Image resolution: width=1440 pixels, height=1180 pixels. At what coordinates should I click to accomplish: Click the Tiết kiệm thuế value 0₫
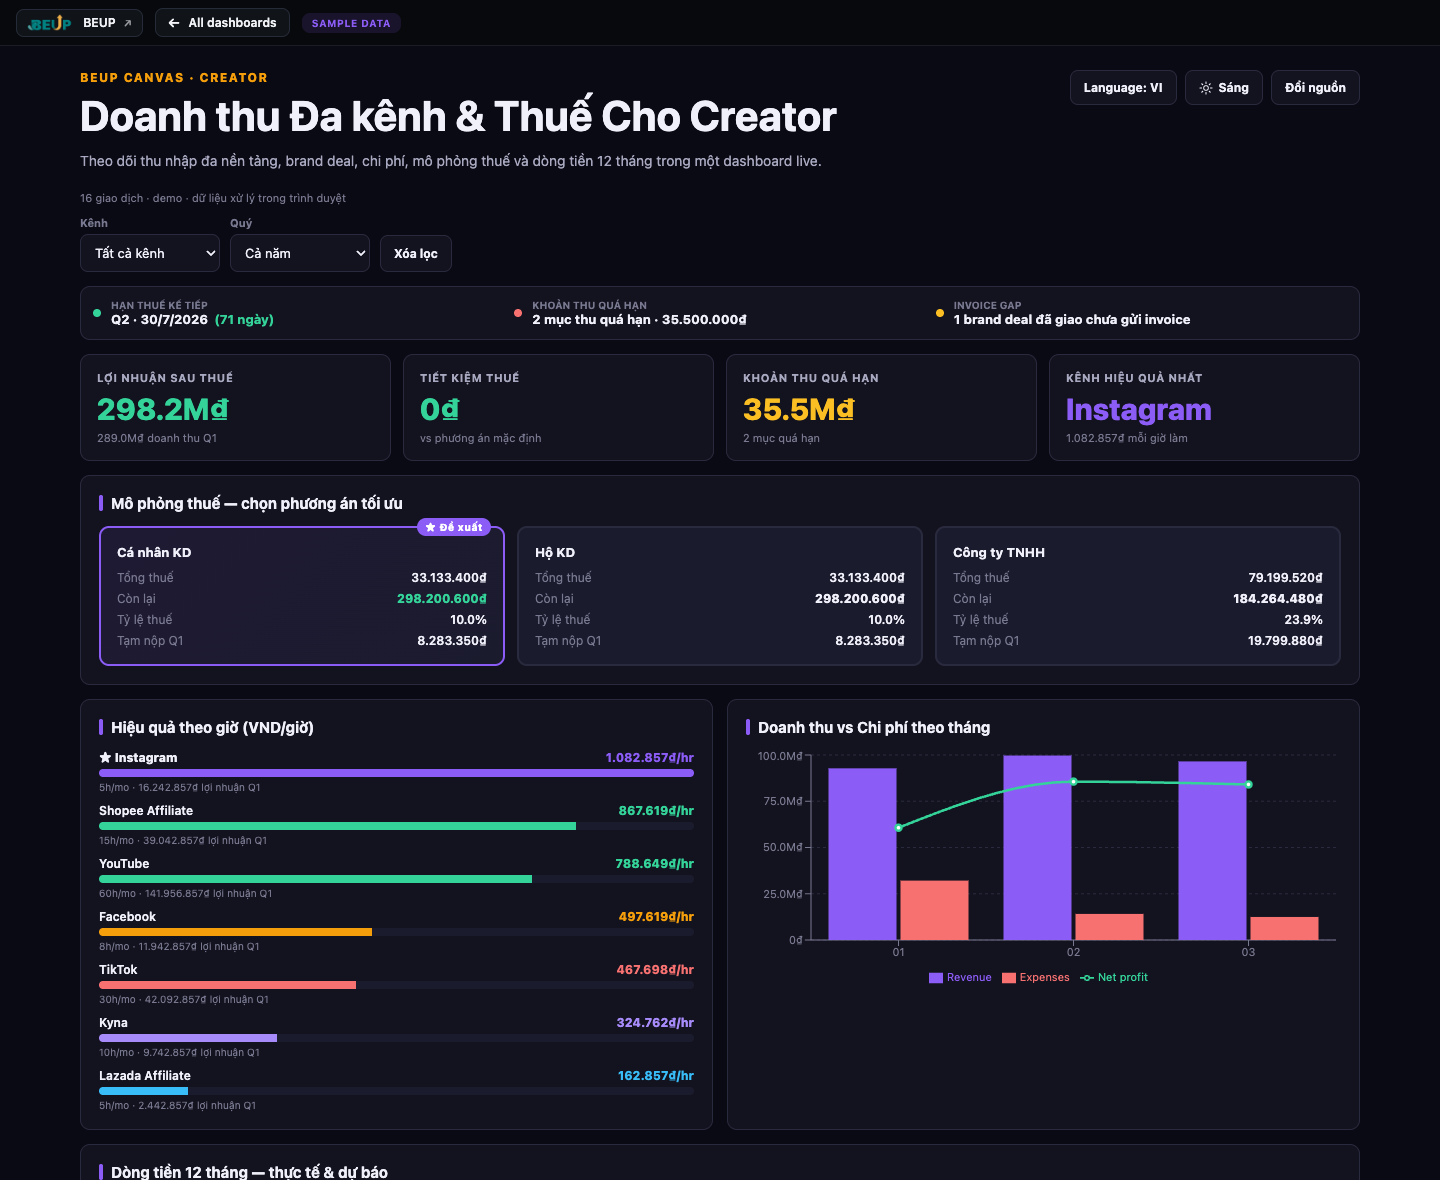pyautogui.click(x=440, y=409)
